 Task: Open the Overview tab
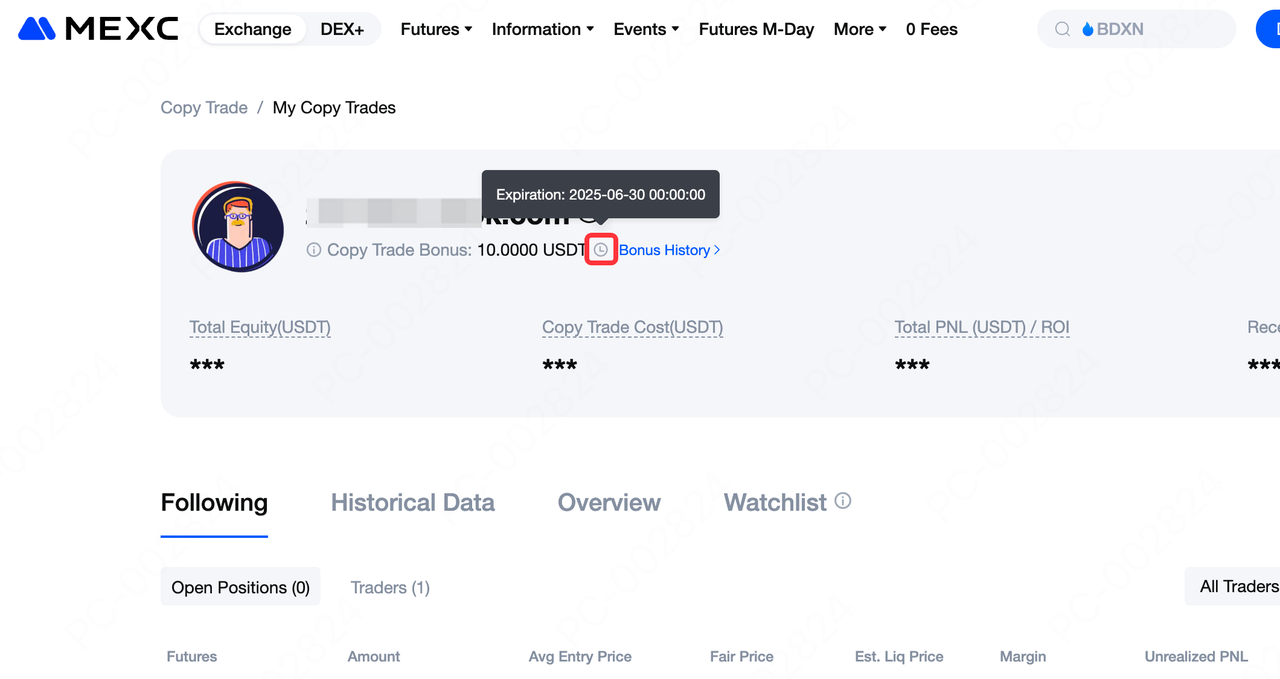coord(609,502)
